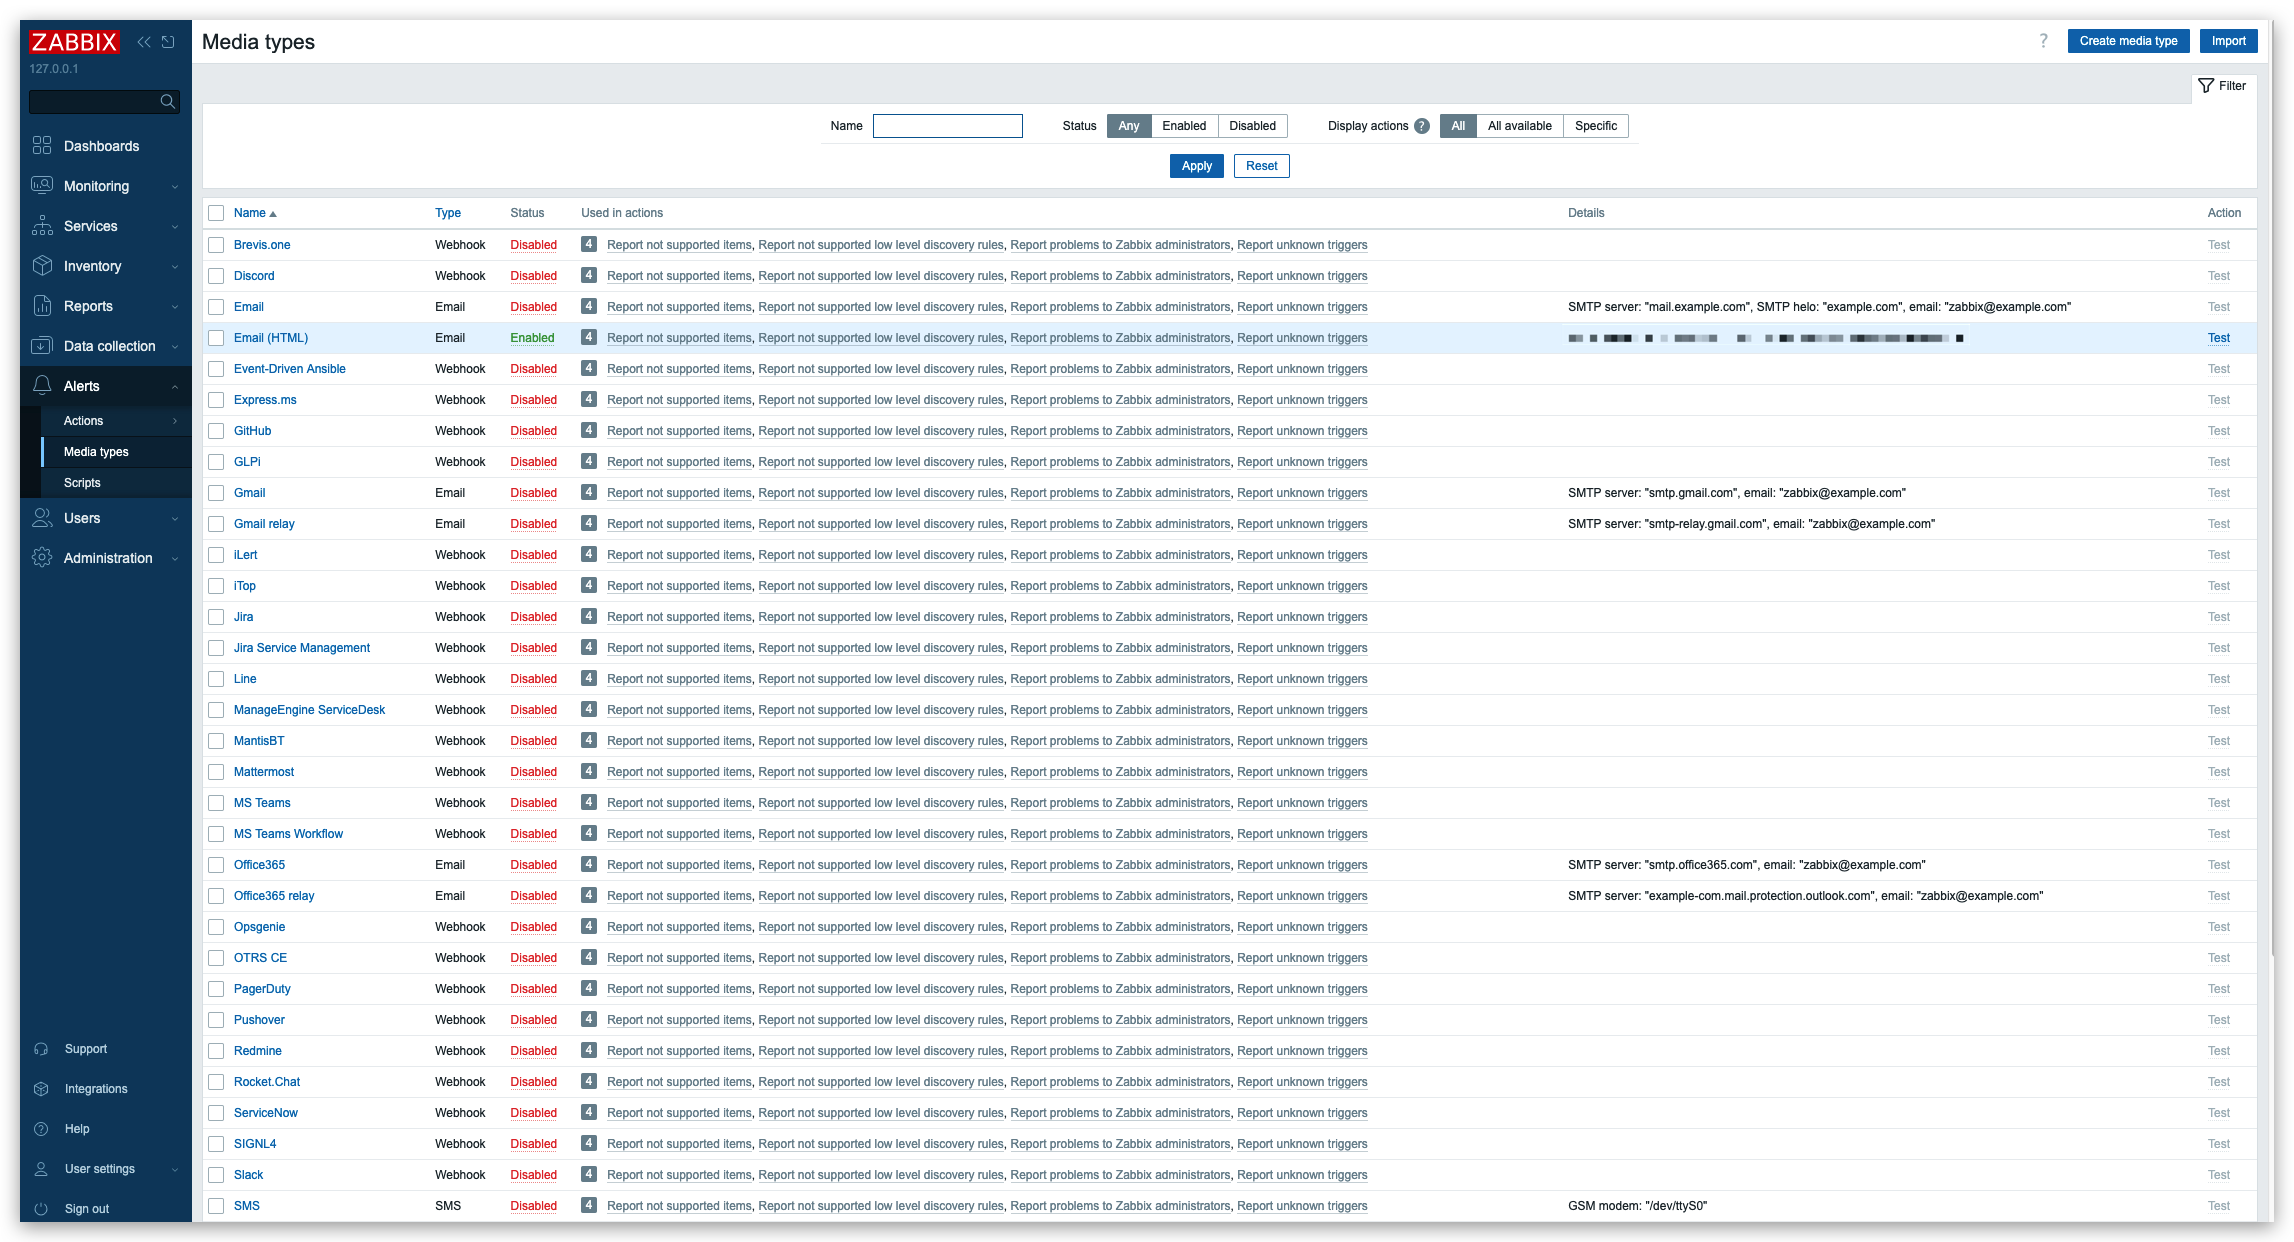The height and width of the screenshot is (1242, 2294).
Task: Collapse the sidebar with double-chevron icon
Action: 144,42
